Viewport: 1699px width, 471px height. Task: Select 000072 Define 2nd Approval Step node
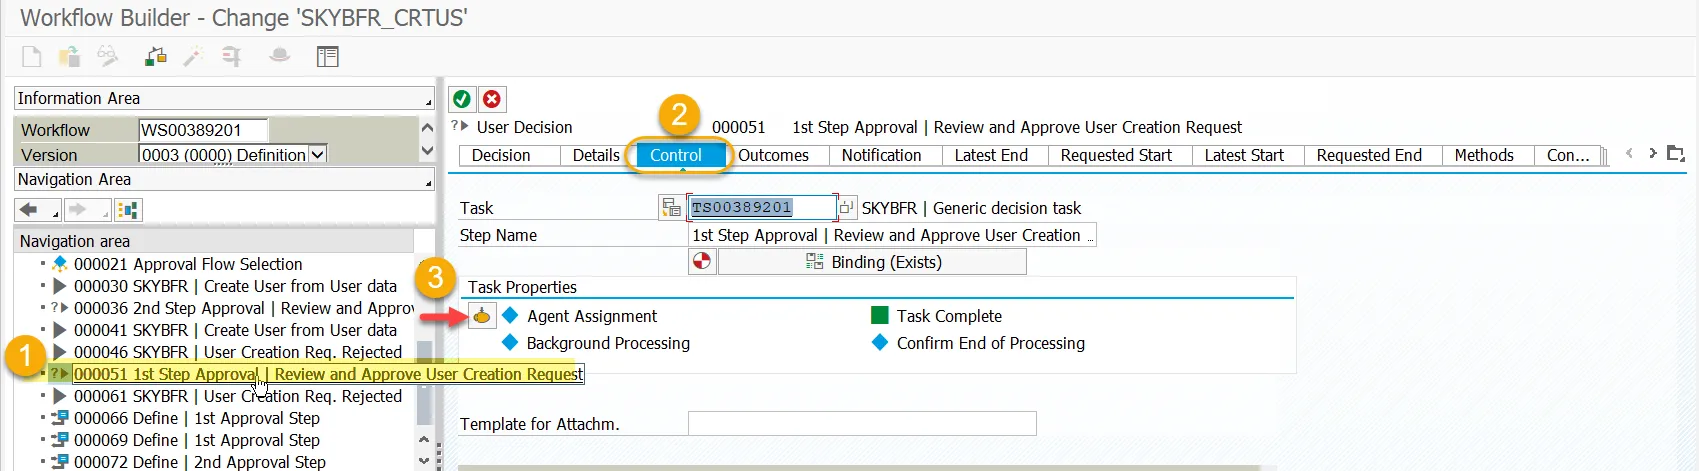[200, 462]
